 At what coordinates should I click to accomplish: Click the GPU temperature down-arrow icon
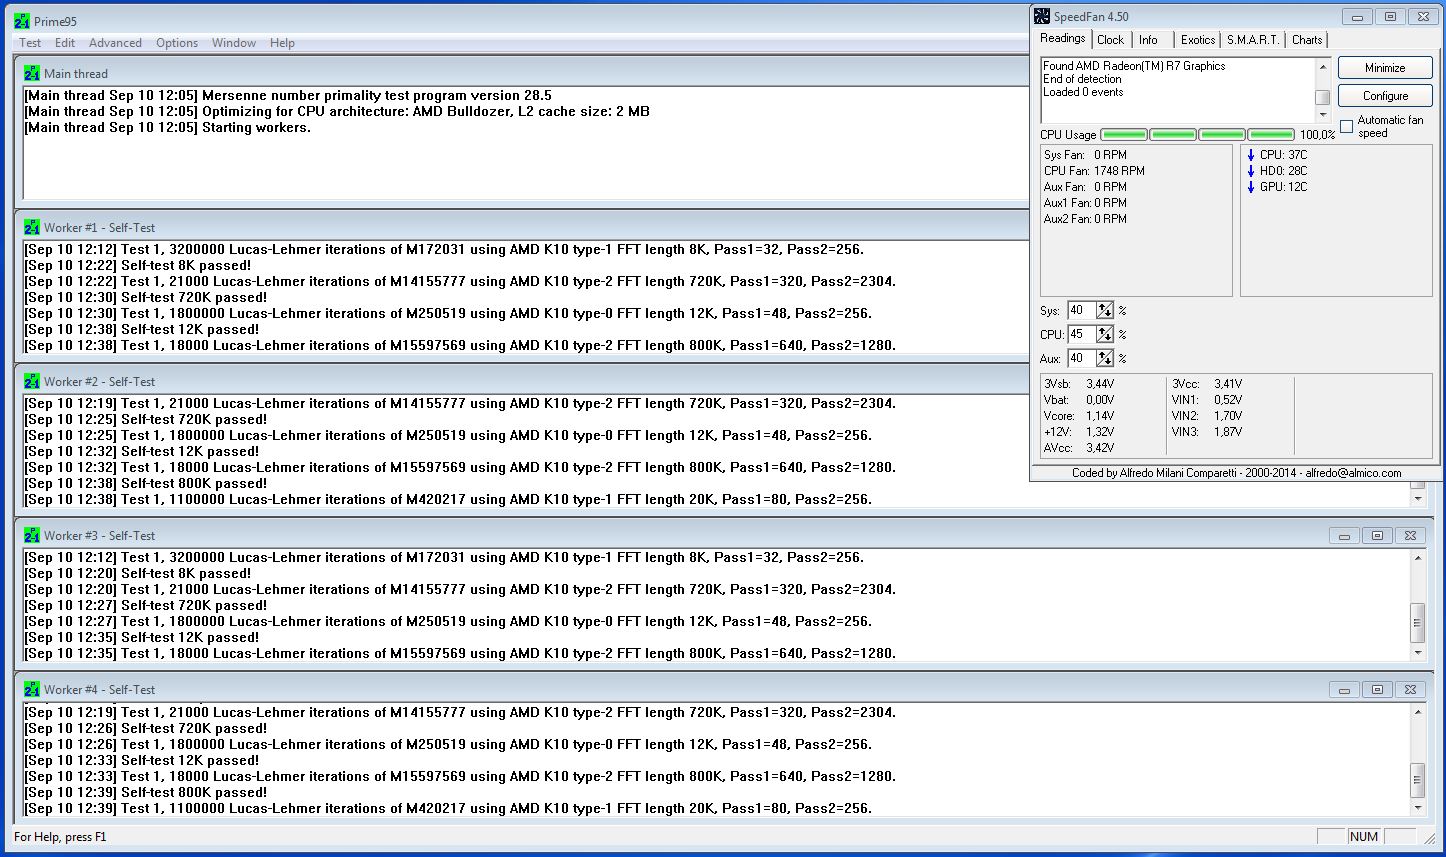[1251, 187]
